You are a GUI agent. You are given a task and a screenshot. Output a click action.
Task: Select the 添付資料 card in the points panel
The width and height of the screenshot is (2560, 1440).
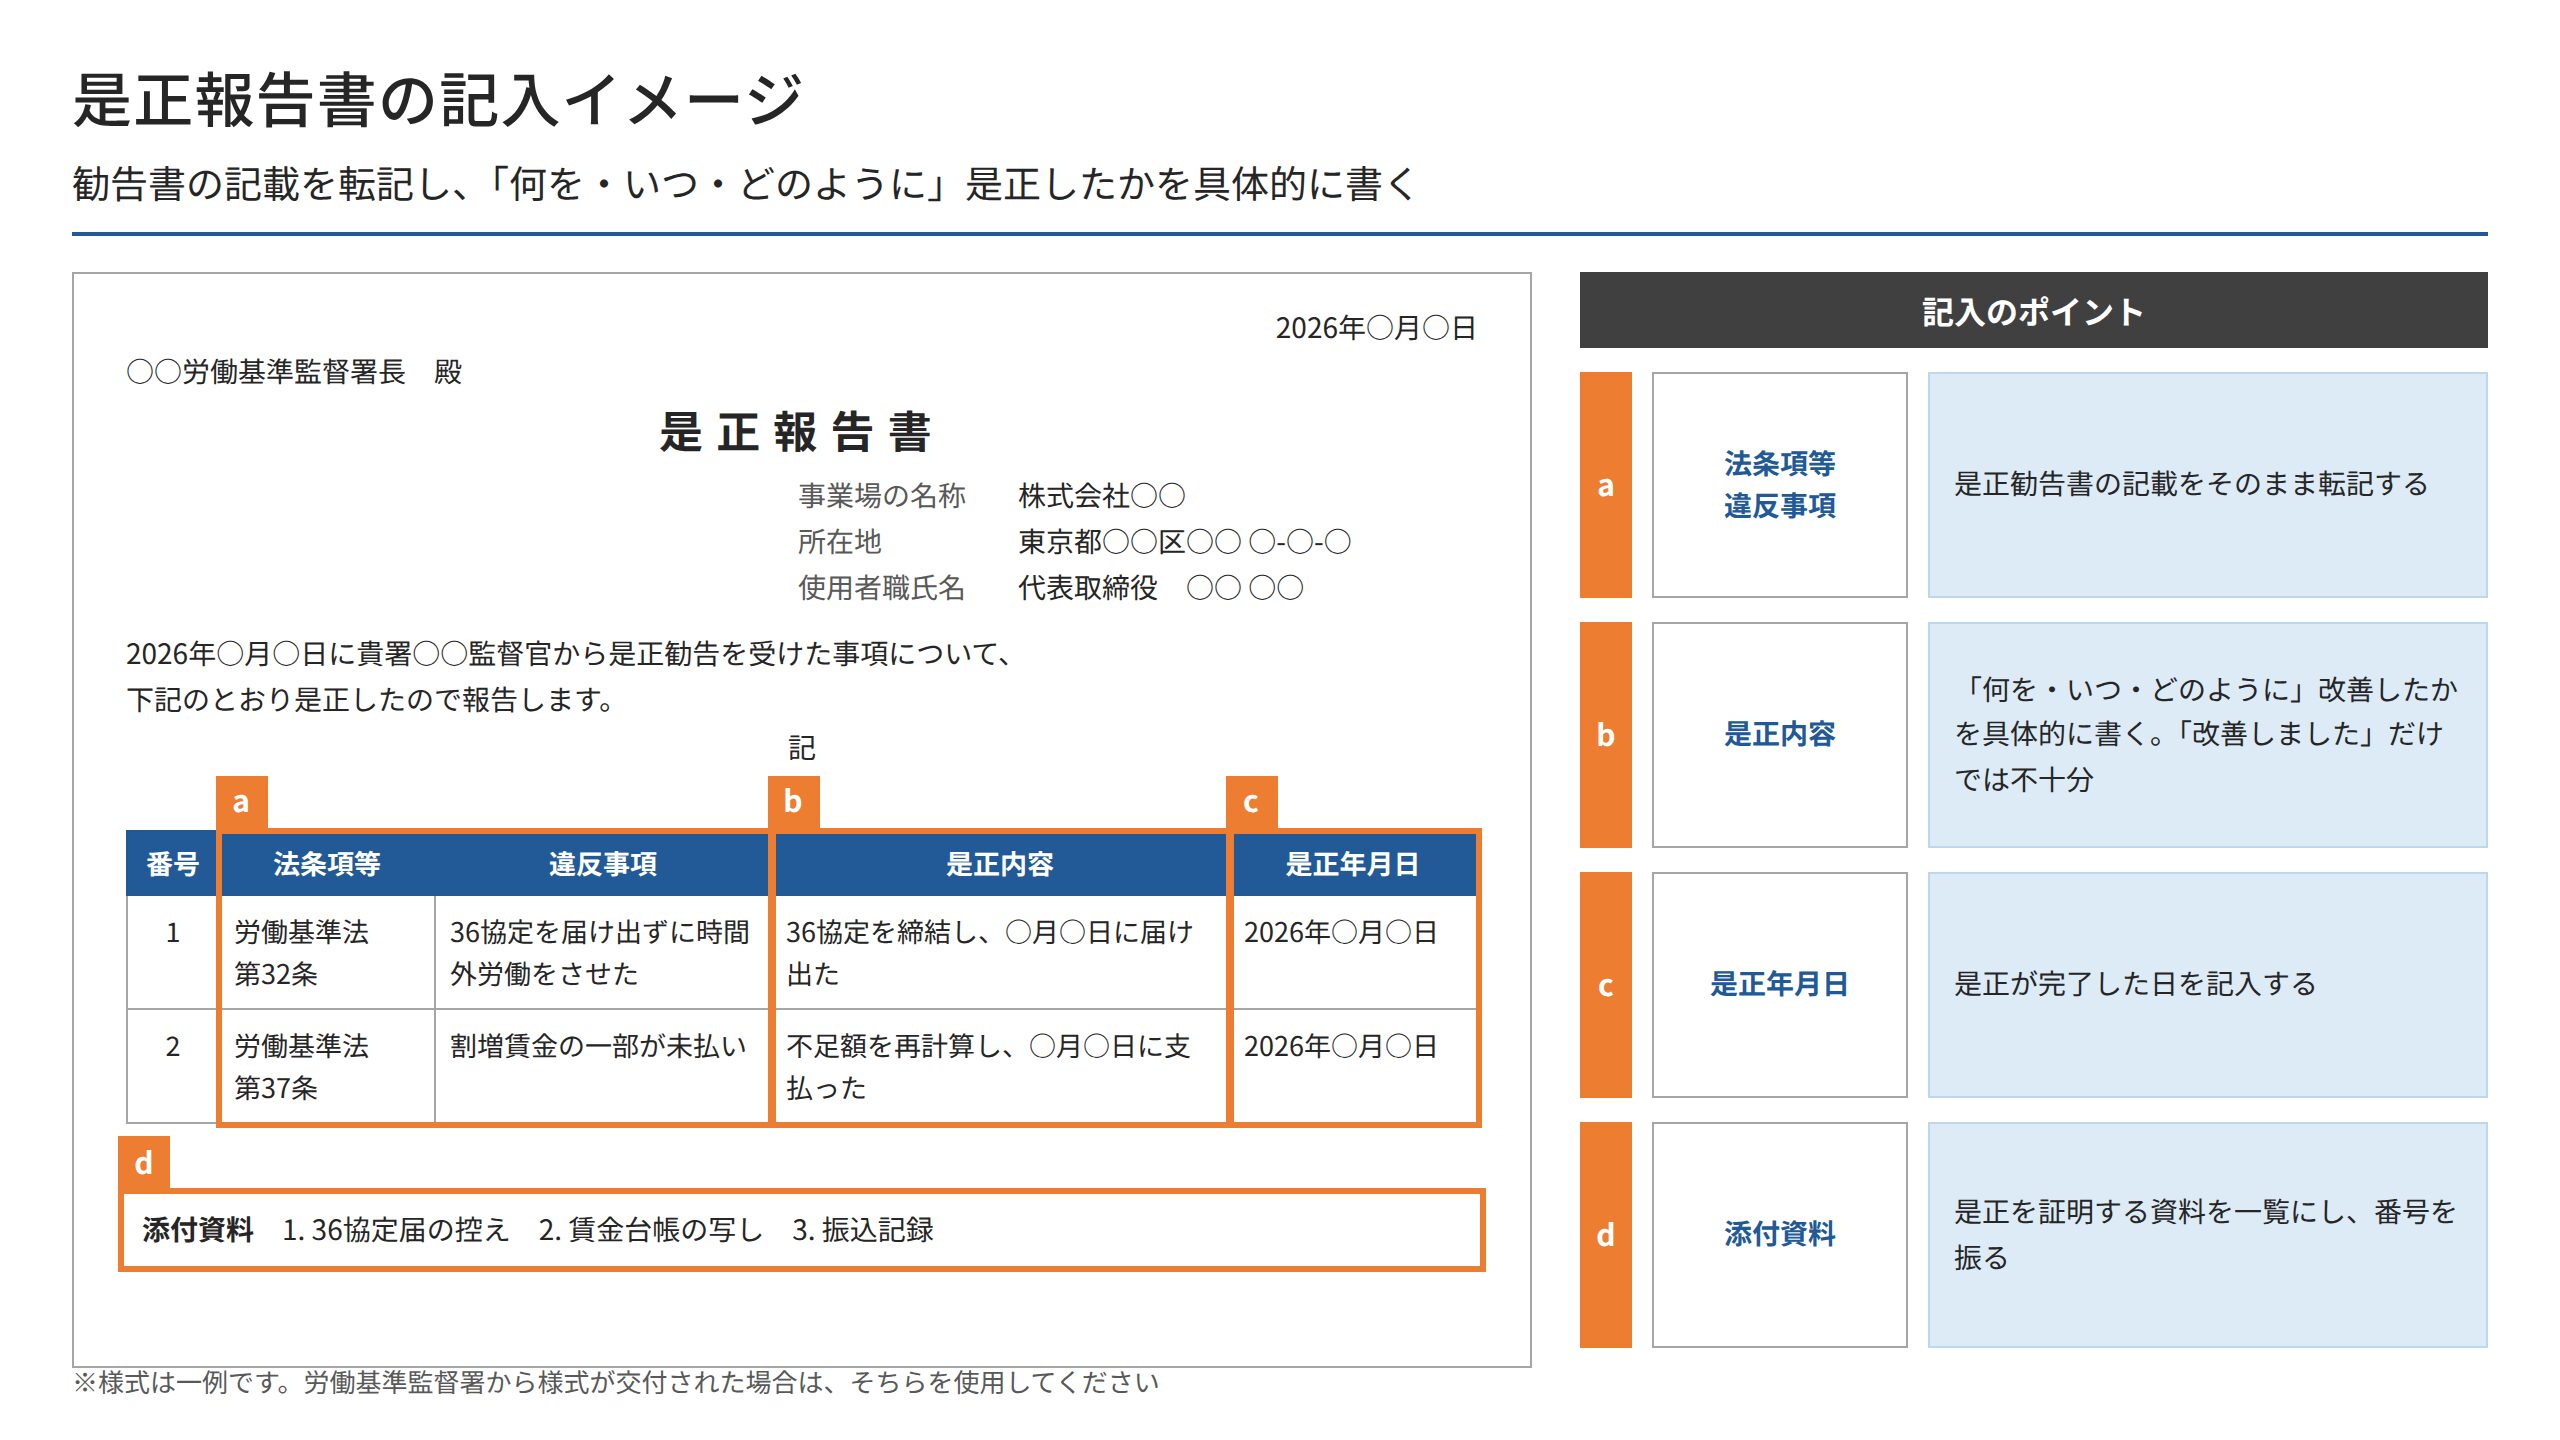pos(1779,1235)
